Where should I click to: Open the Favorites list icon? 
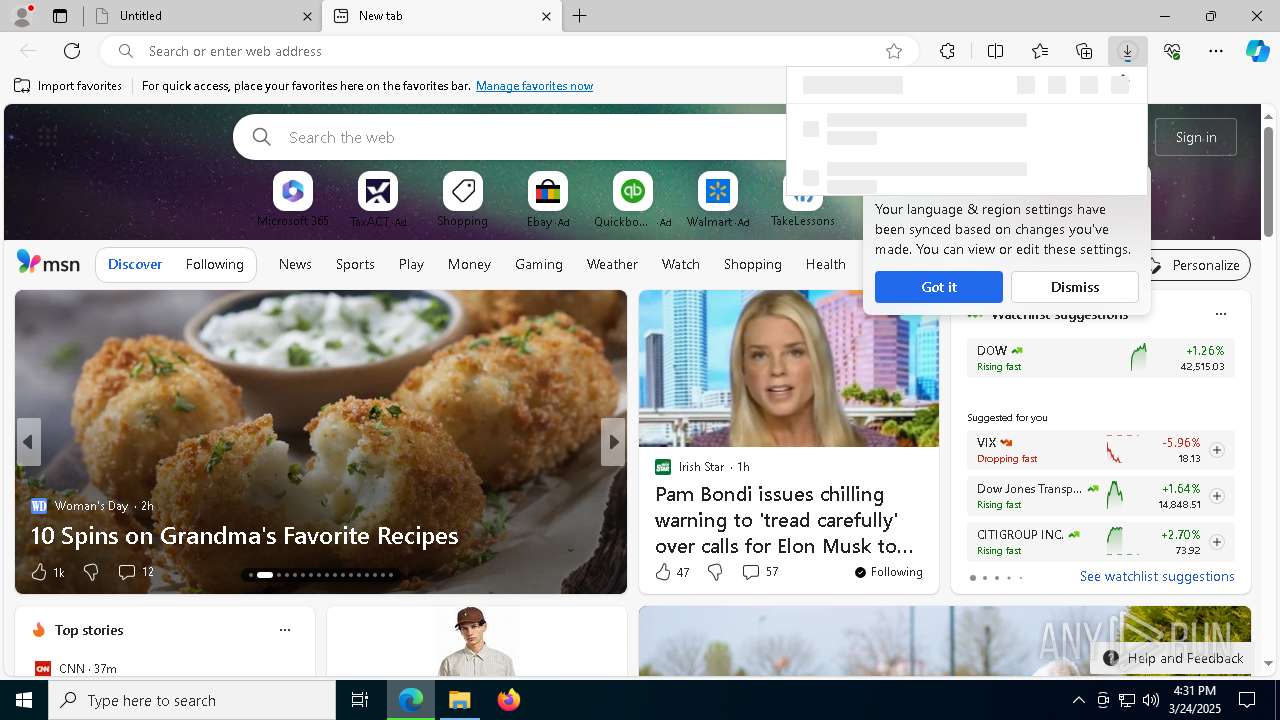[x=1040, y=51]
